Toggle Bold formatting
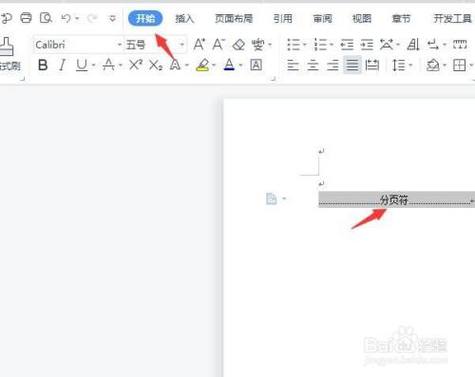475x377 pixels. [x=43, y=65]
